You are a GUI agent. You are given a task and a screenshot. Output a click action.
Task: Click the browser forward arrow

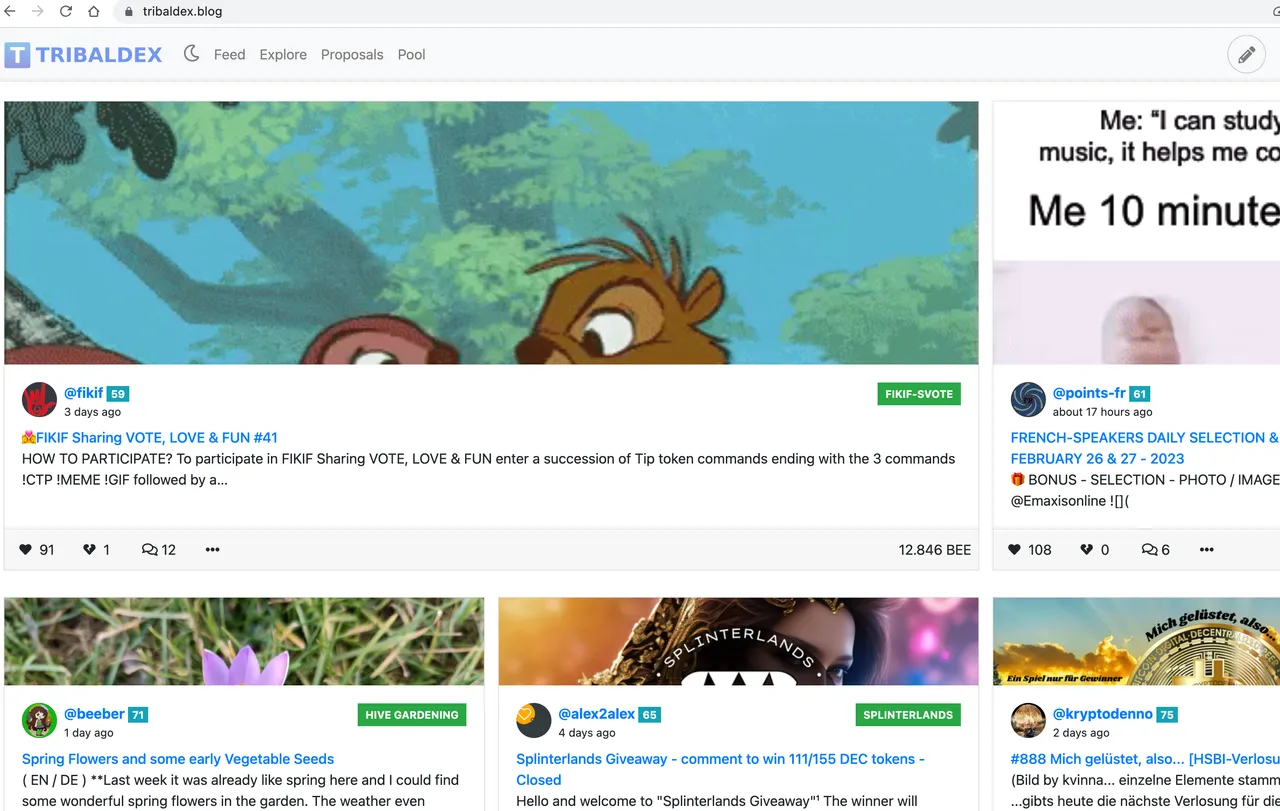[38, 12]
